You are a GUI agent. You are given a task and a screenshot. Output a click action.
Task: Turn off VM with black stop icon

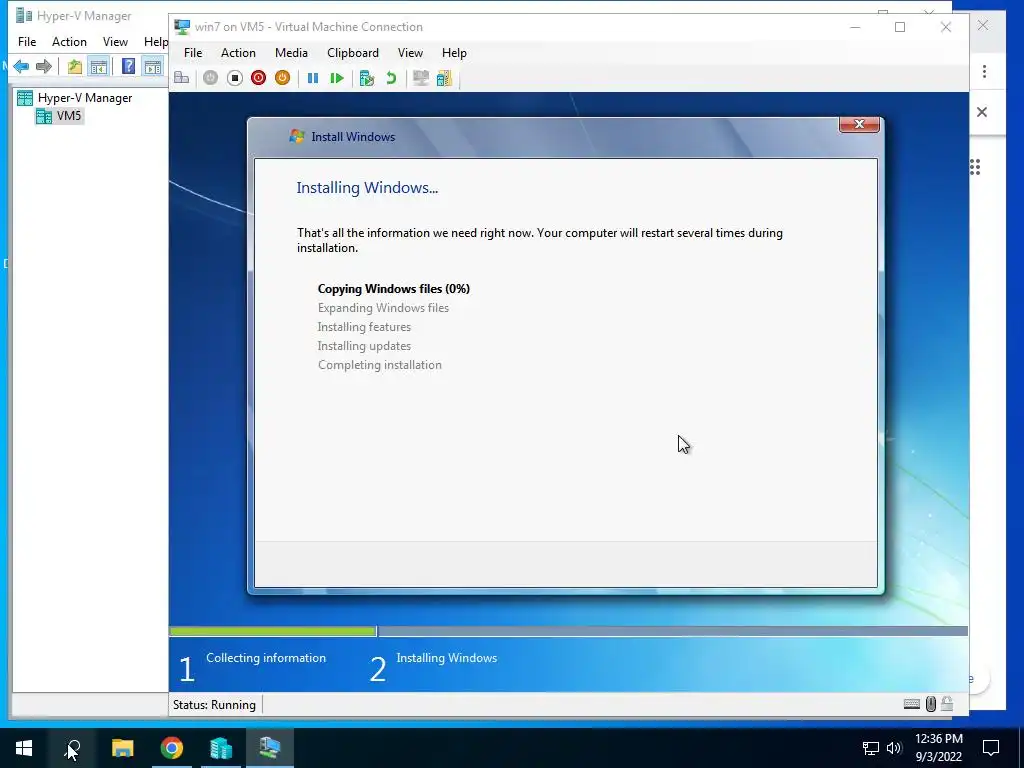(234, 78)
